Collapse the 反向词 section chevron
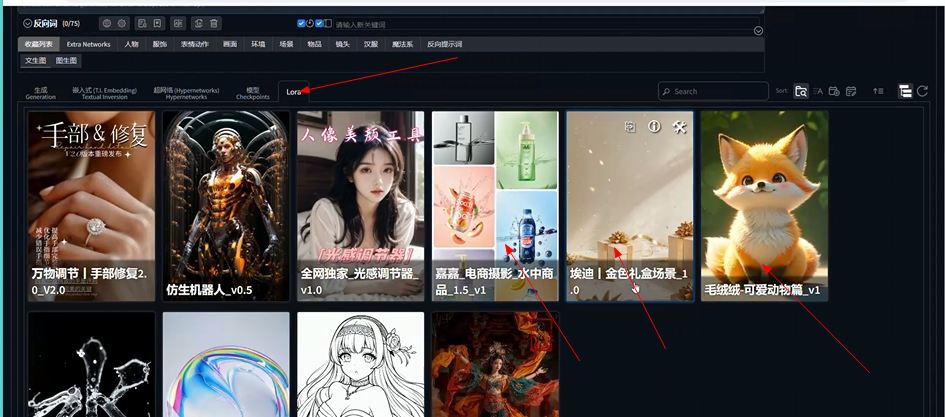Screen dimensions: 945x417 pos(27,24)
